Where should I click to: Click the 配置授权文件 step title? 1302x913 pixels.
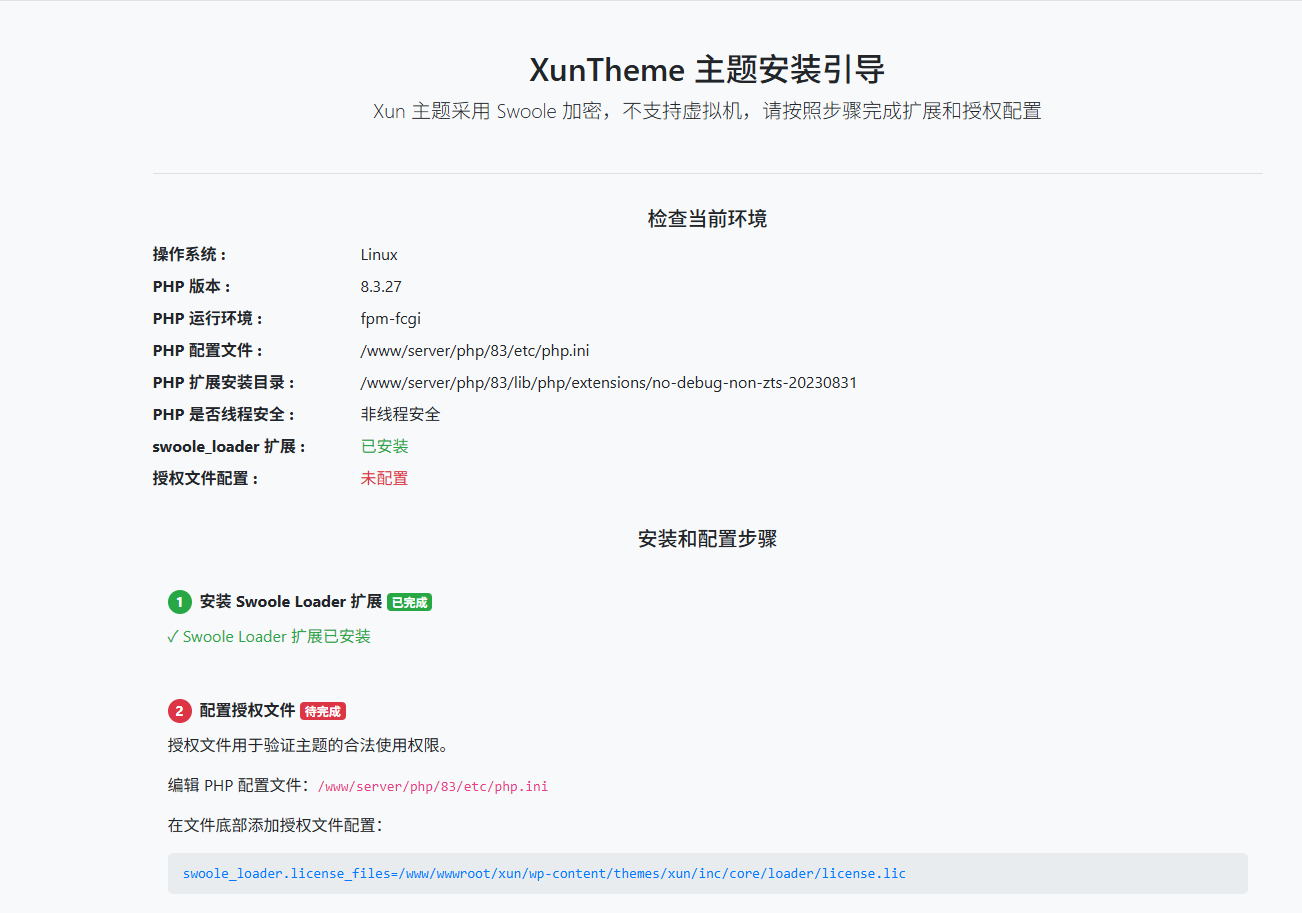click(x=247, y=711)
